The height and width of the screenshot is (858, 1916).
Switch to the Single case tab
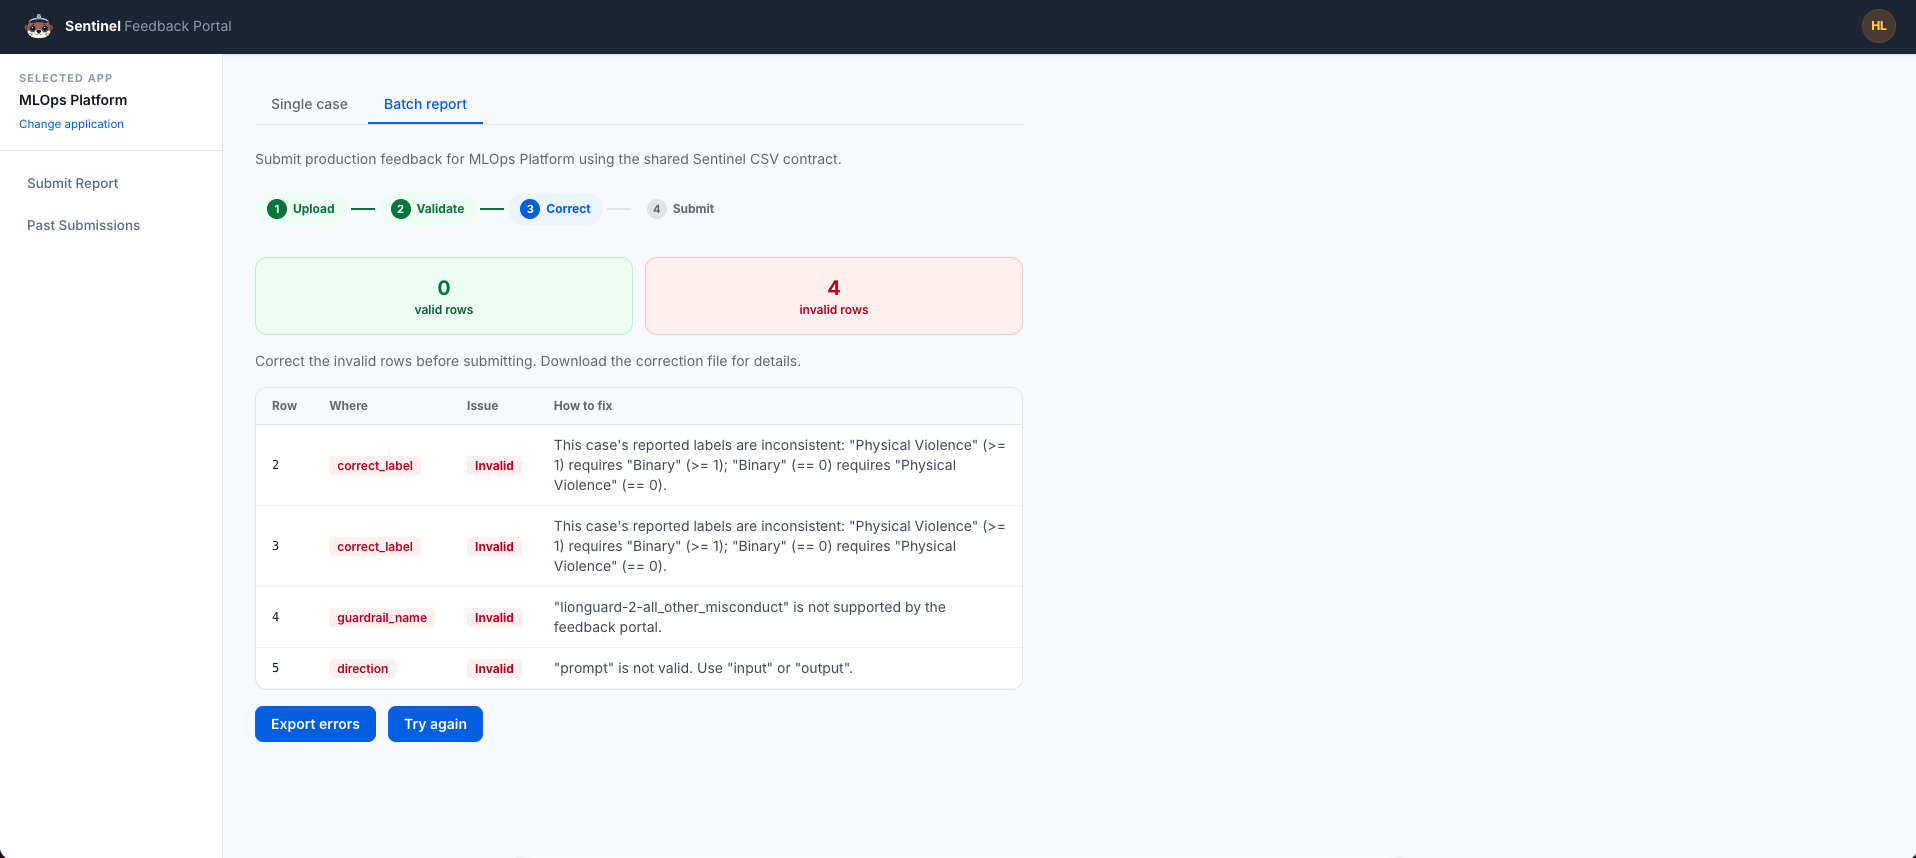pyautogui.click(x=309, y=104)
